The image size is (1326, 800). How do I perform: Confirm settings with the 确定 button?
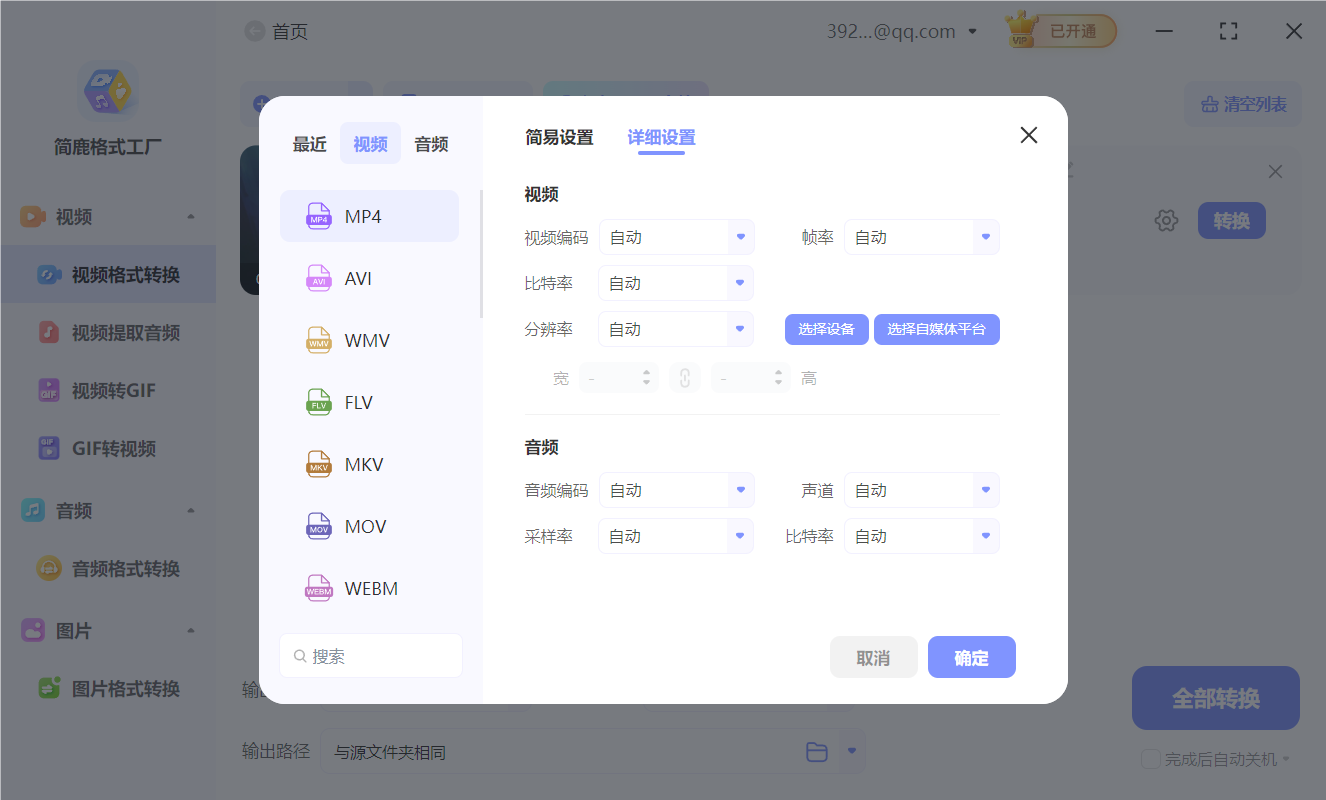[x=971, y=657]
